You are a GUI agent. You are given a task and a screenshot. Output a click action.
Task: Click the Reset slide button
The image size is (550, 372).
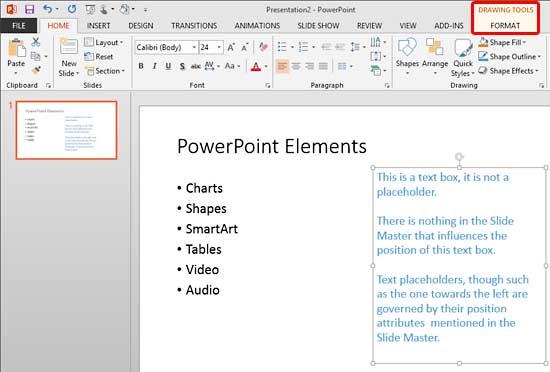coord(99,56)
